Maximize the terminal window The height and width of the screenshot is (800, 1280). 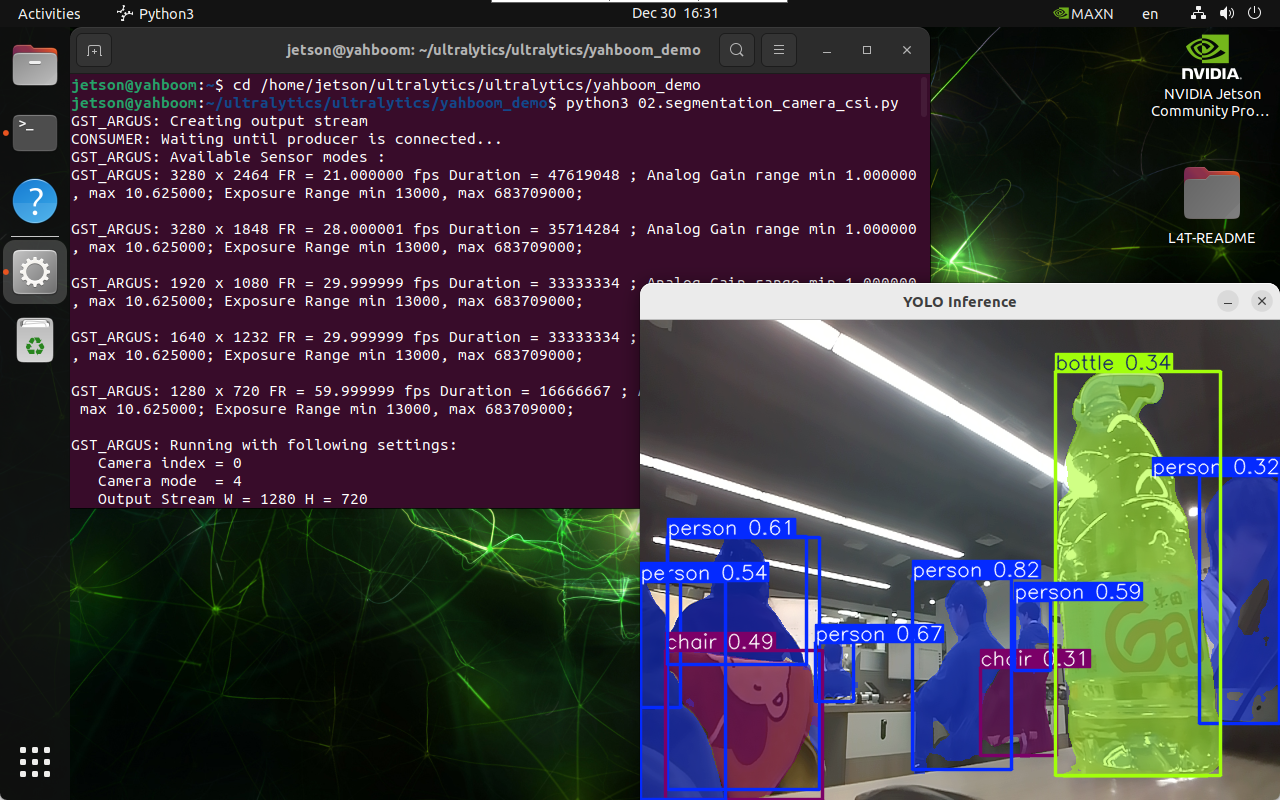pyautogui.click(x=867, y=50)
